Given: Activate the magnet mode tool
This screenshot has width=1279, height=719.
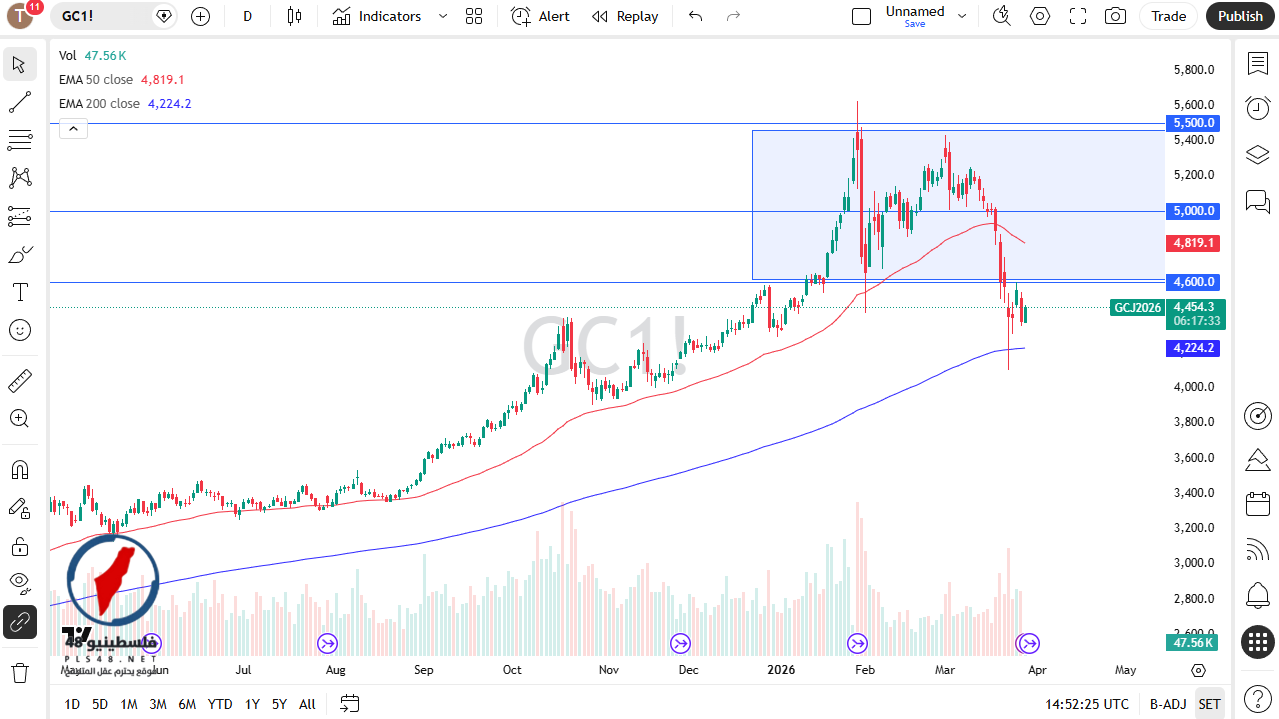Looking at the screenshot, I should tap(19, 469).
